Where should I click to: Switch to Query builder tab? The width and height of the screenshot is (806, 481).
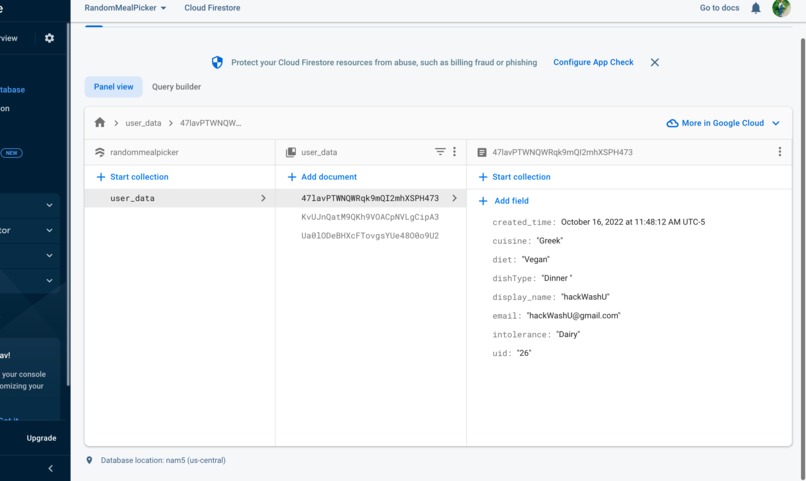pos(176,87)
